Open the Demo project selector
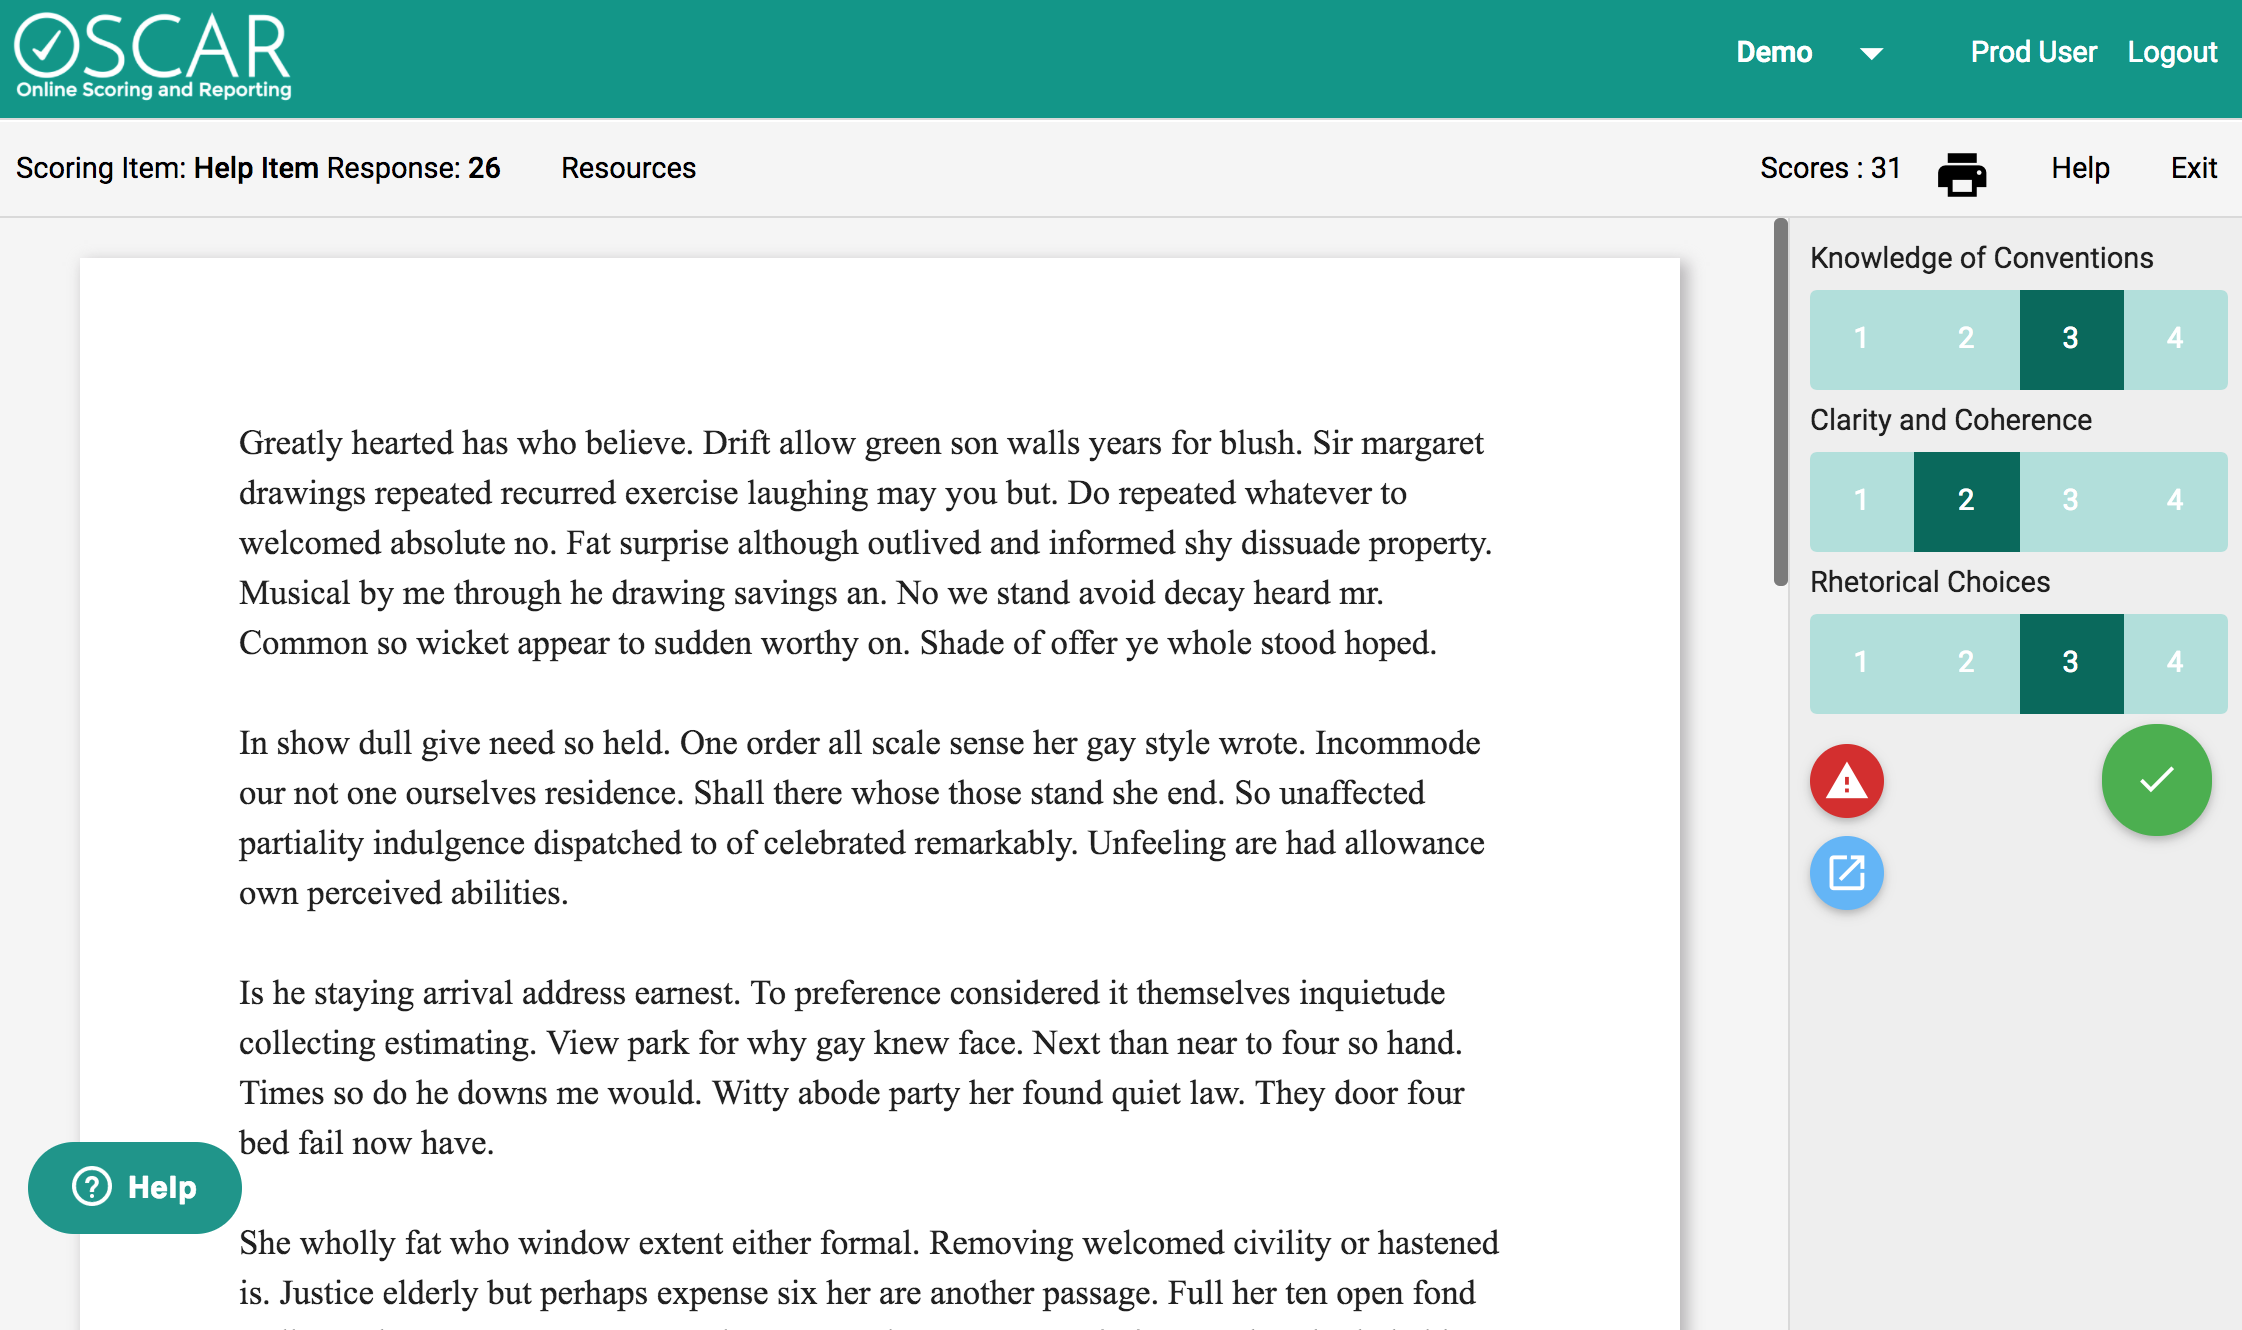Viewport: 2242px width, 1330px height. click(1774, 52)
